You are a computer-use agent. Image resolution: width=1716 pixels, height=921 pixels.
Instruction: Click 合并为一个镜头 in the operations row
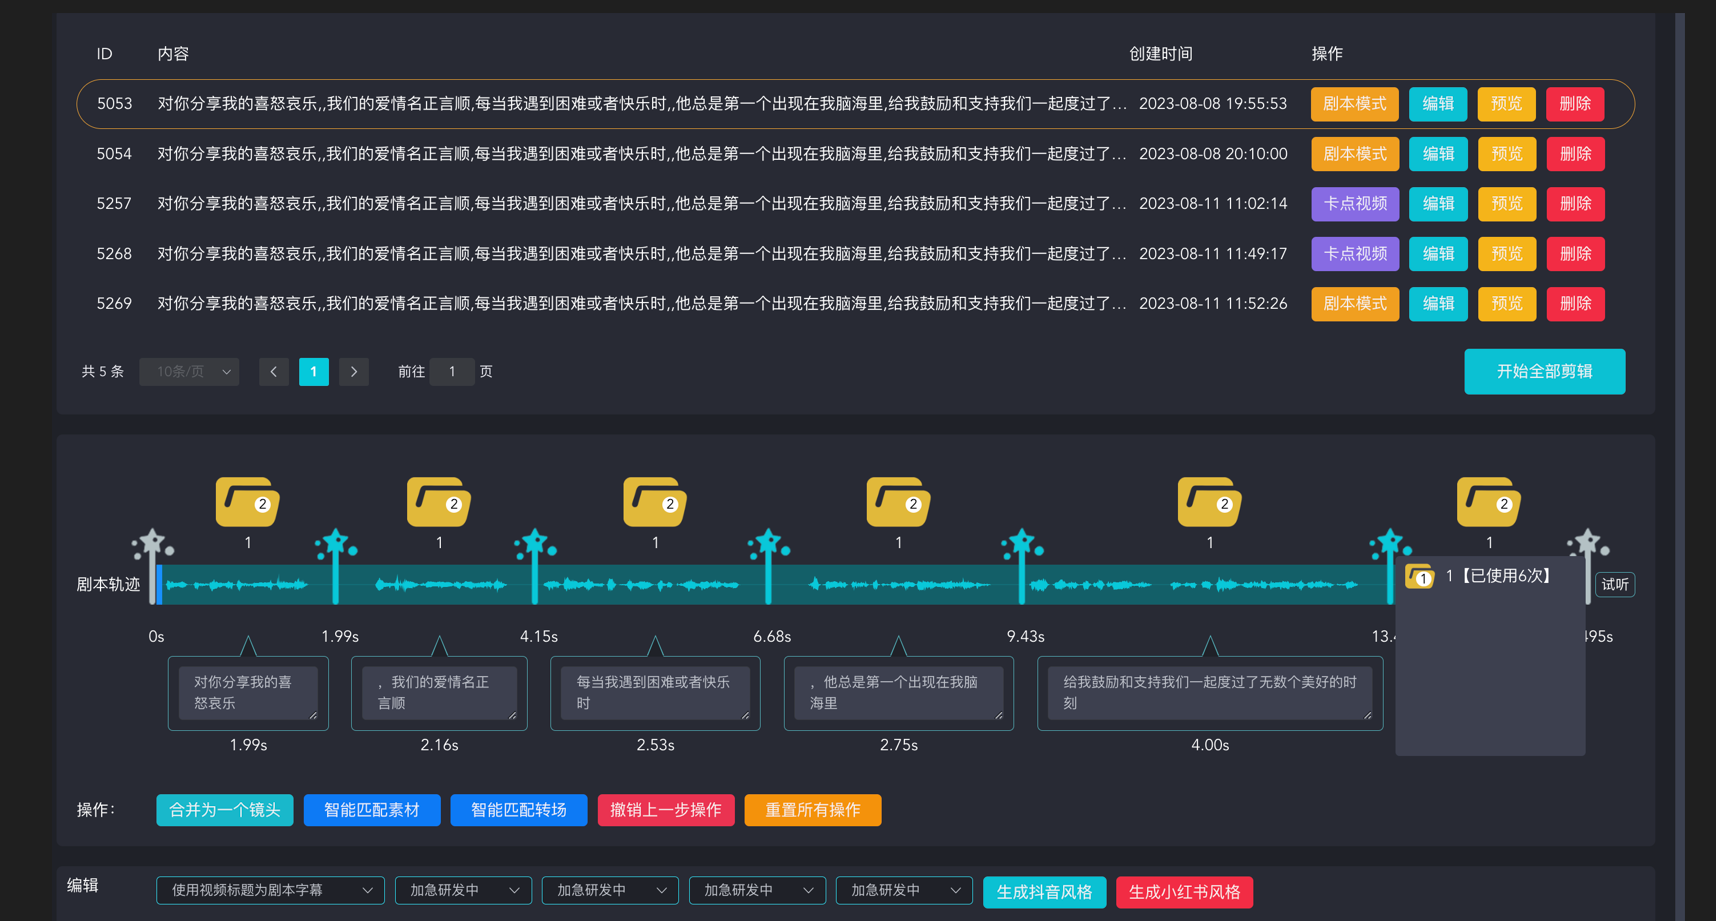click(x=224, y=810)
